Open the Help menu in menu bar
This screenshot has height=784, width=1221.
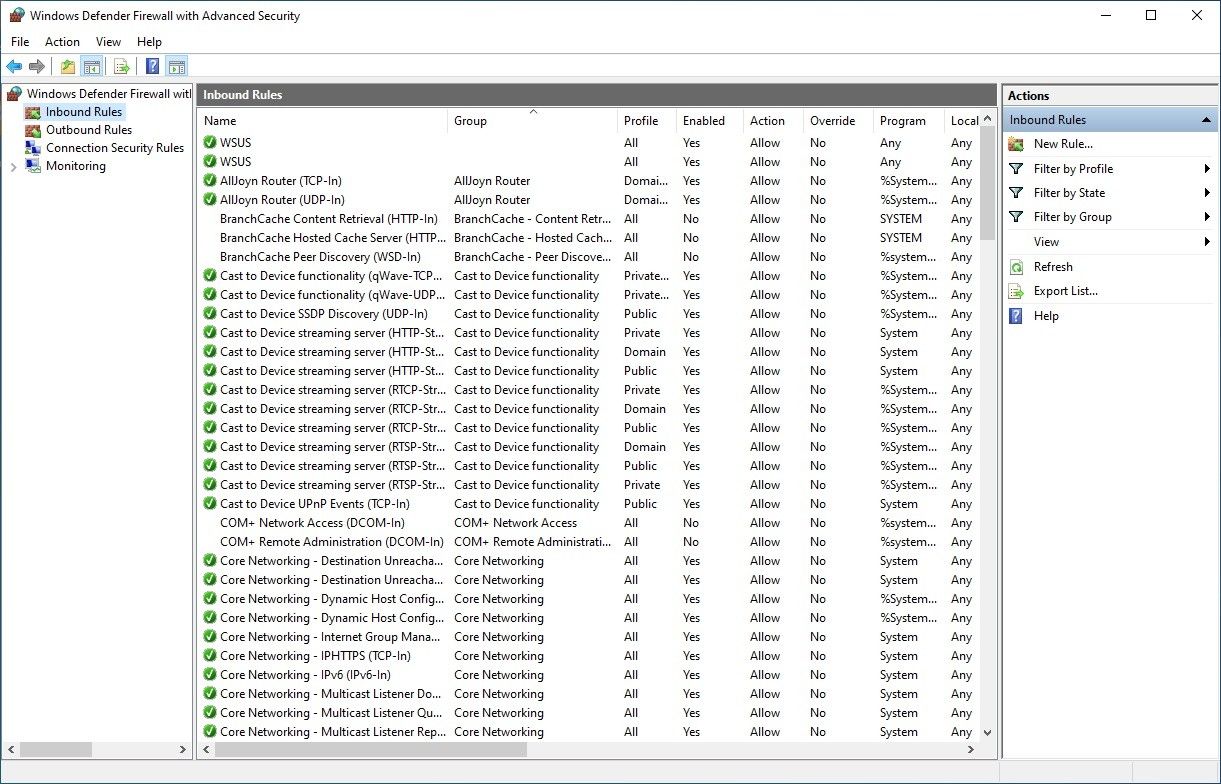click(149, 42)
